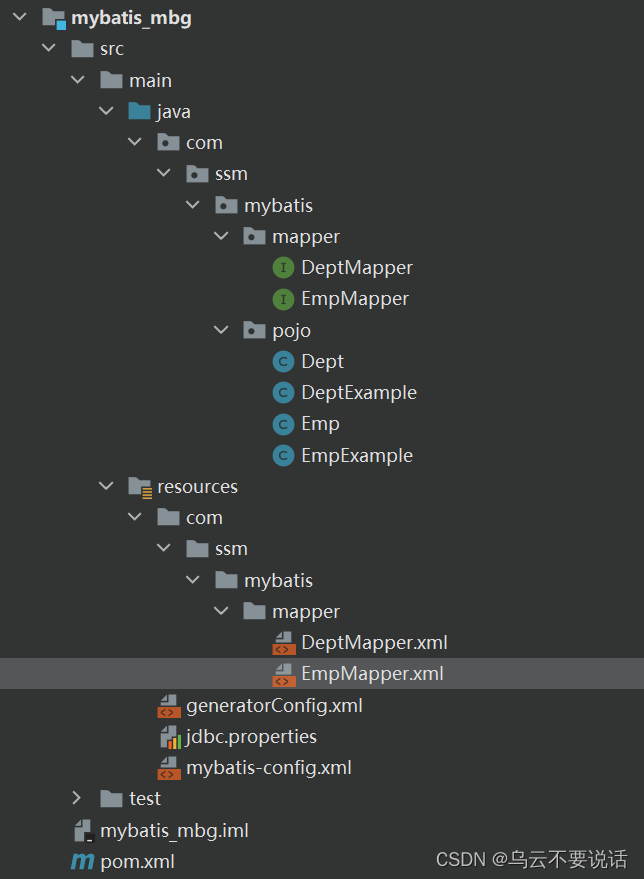The image size is (644, 879).
Task: Select the Dept class entry
Action: (322, 362)
